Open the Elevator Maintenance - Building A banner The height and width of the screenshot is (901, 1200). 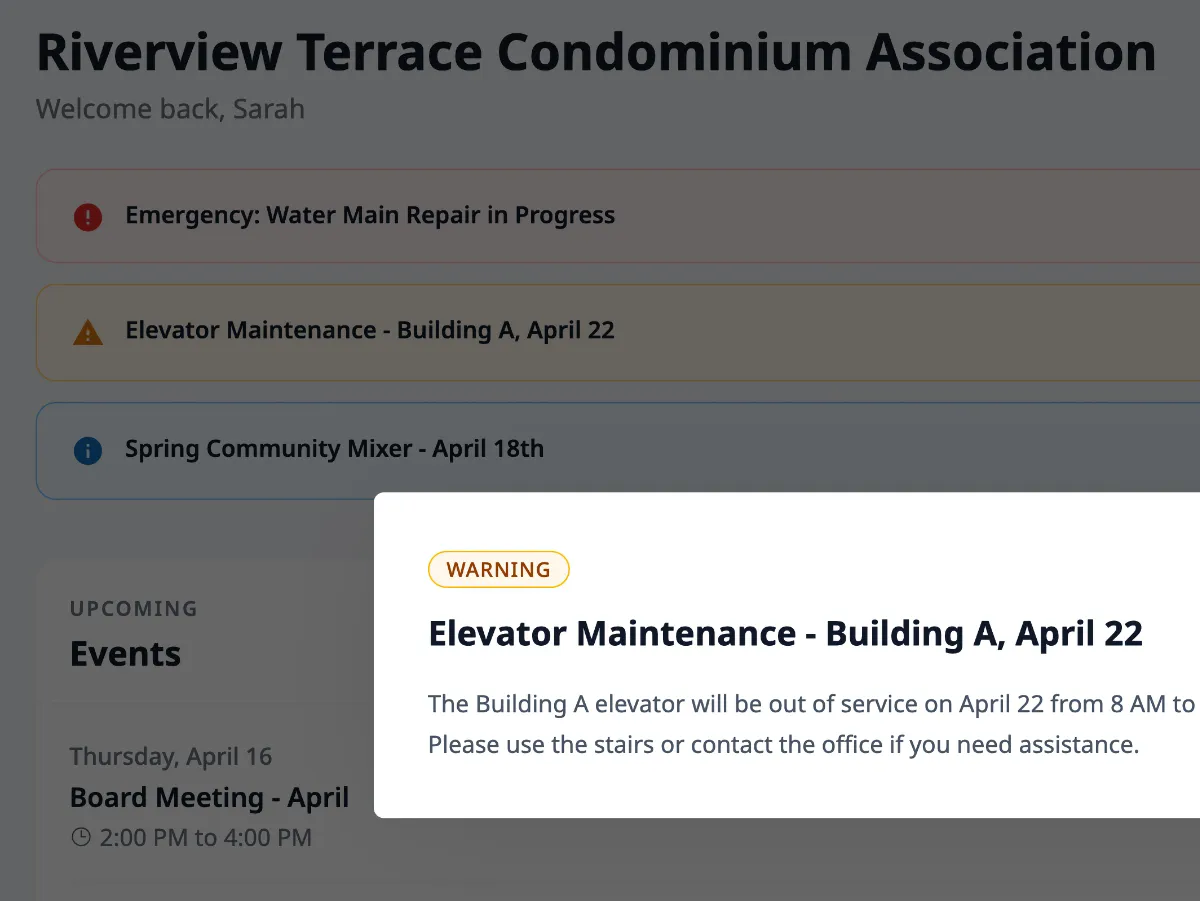tap(370, 330)
